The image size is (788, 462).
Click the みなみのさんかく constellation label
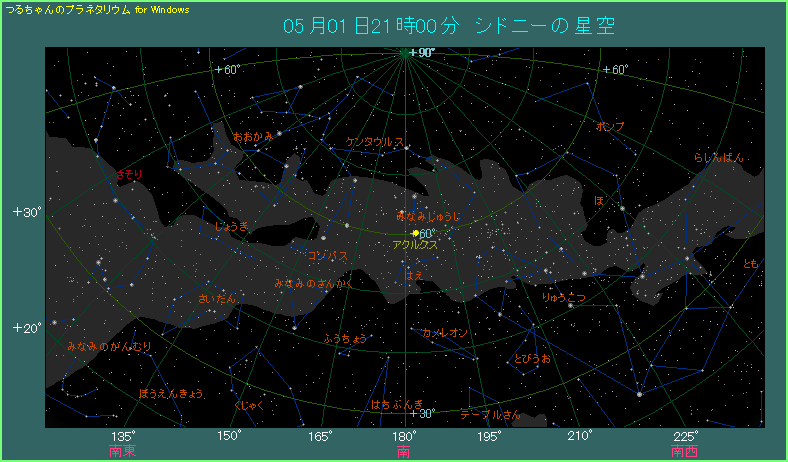tap(314, 284)
